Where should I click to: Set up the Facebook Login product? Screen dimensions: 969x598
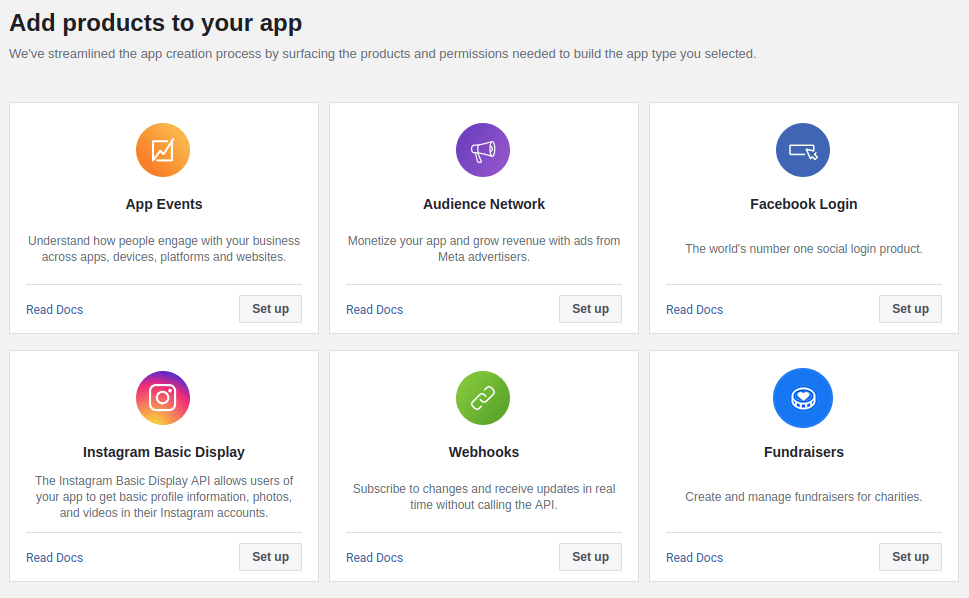pos(910,309)
